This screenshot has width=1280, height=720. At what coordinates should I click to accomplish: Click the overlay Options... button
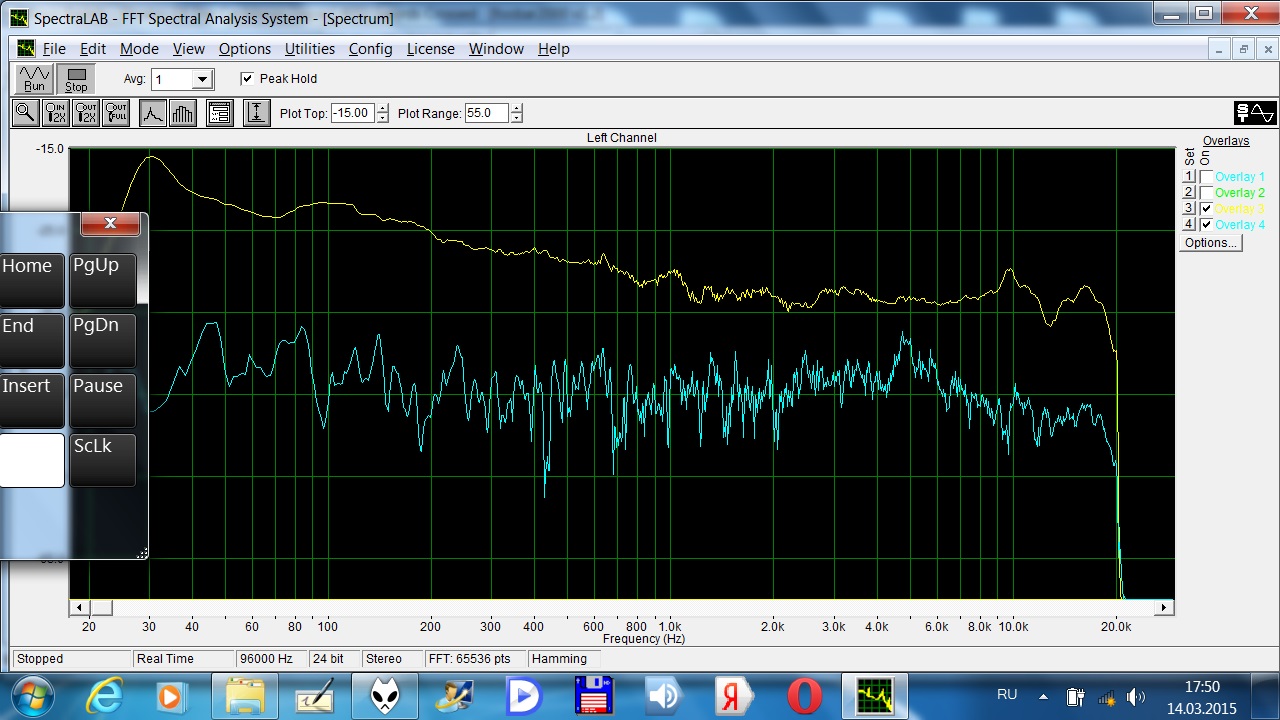(x=1210, y=243)
